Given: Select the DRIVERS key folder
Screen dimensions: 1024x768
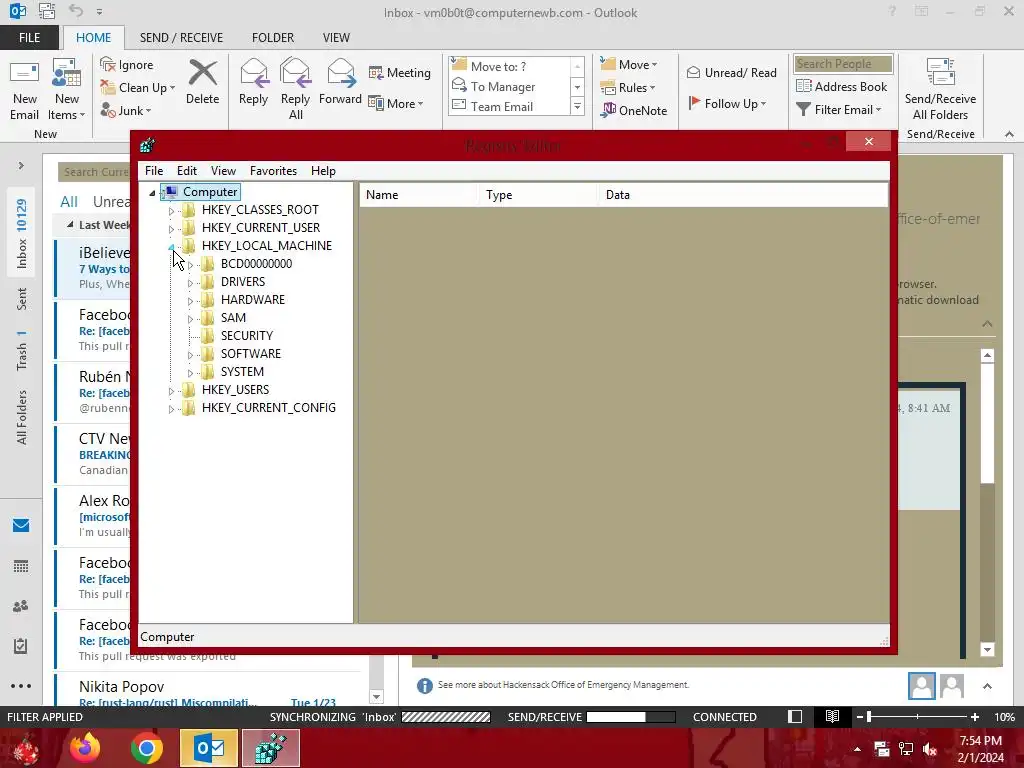Looking at the screenshot, I should click(243, 281).
